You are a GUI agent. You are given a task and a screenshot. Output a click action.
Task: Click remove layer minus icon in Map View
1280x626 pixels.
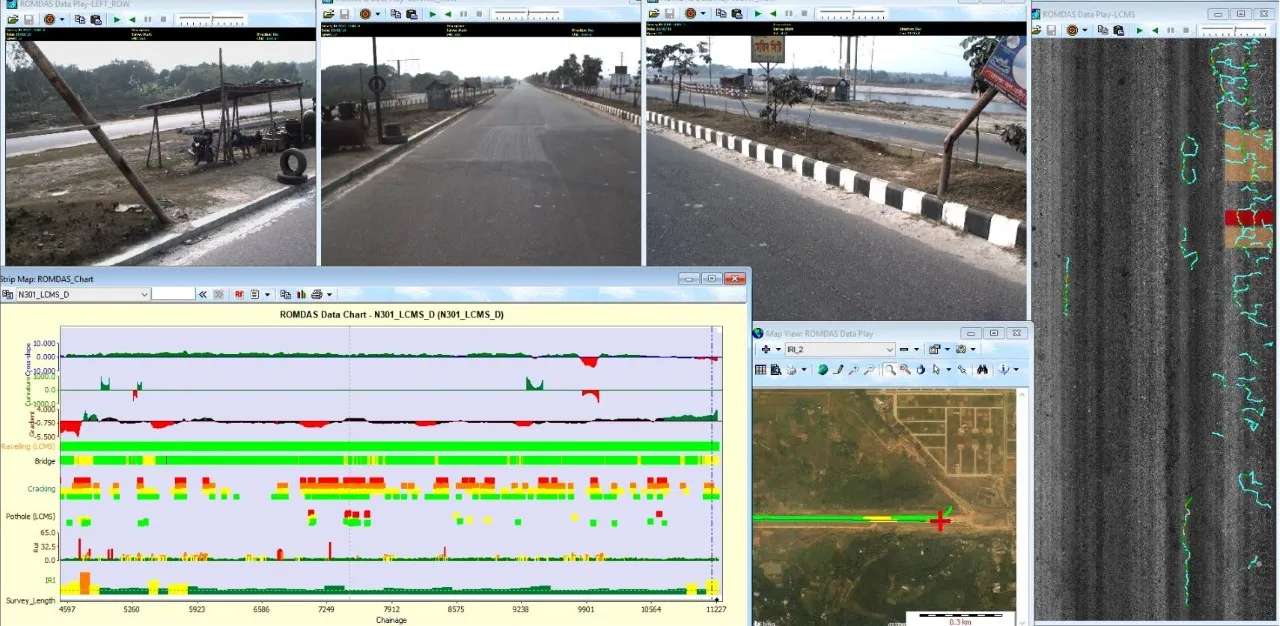904,350
